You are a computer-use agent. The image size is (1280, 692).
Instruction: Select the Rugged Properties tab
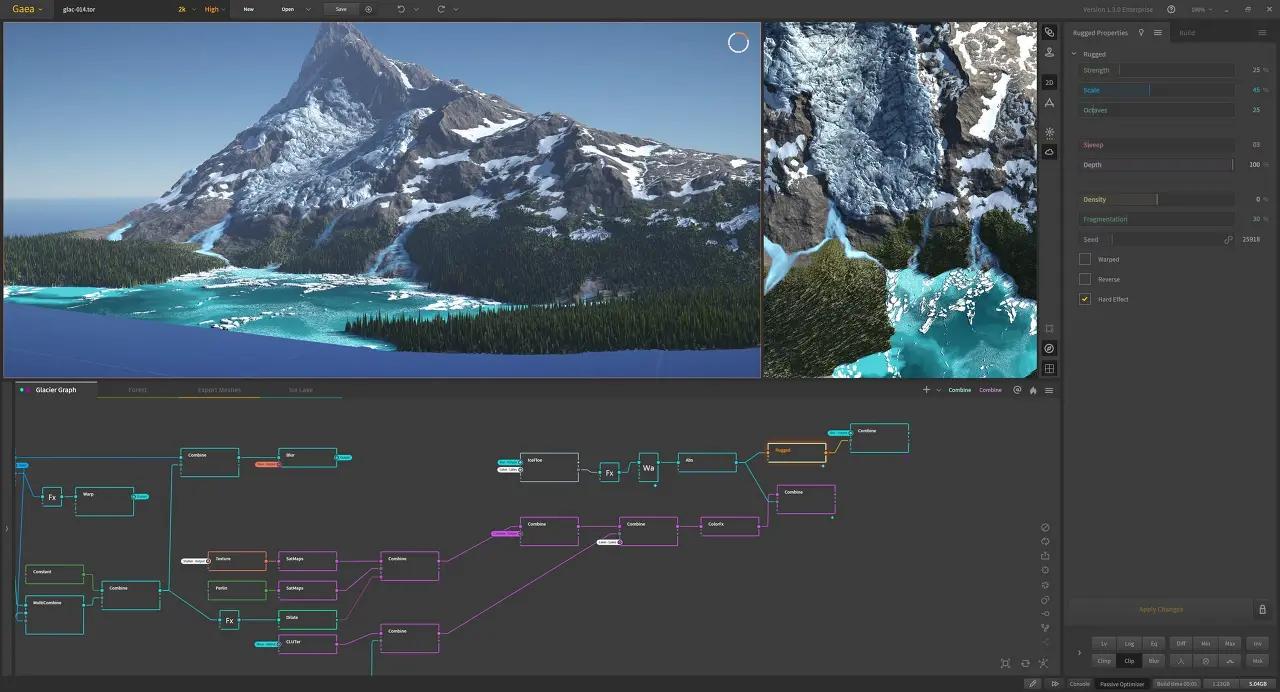click(1100, 33)
